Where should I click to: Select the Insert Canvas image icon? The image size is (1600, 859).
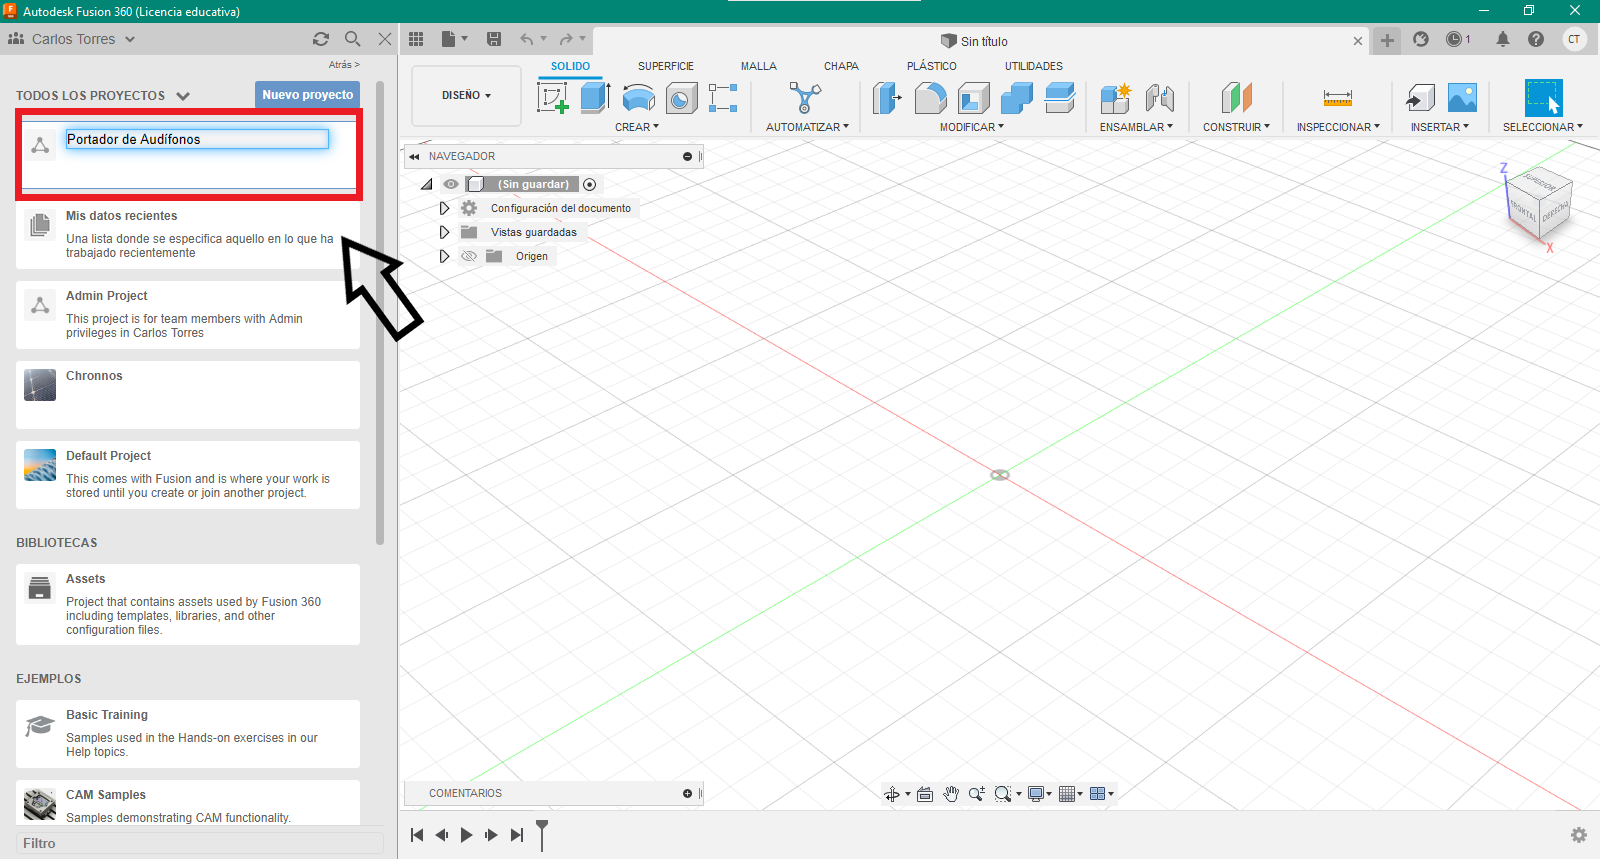click(1462, 98)
